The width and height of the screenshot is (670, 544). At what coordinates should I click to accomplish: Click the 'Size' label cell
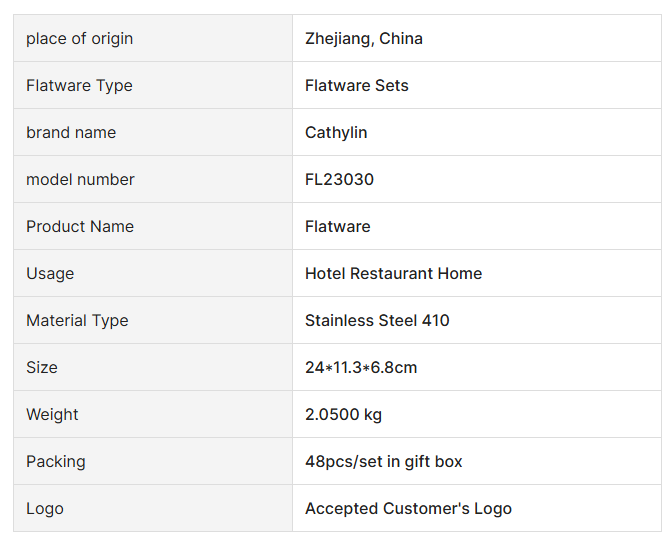pos(42,368)
